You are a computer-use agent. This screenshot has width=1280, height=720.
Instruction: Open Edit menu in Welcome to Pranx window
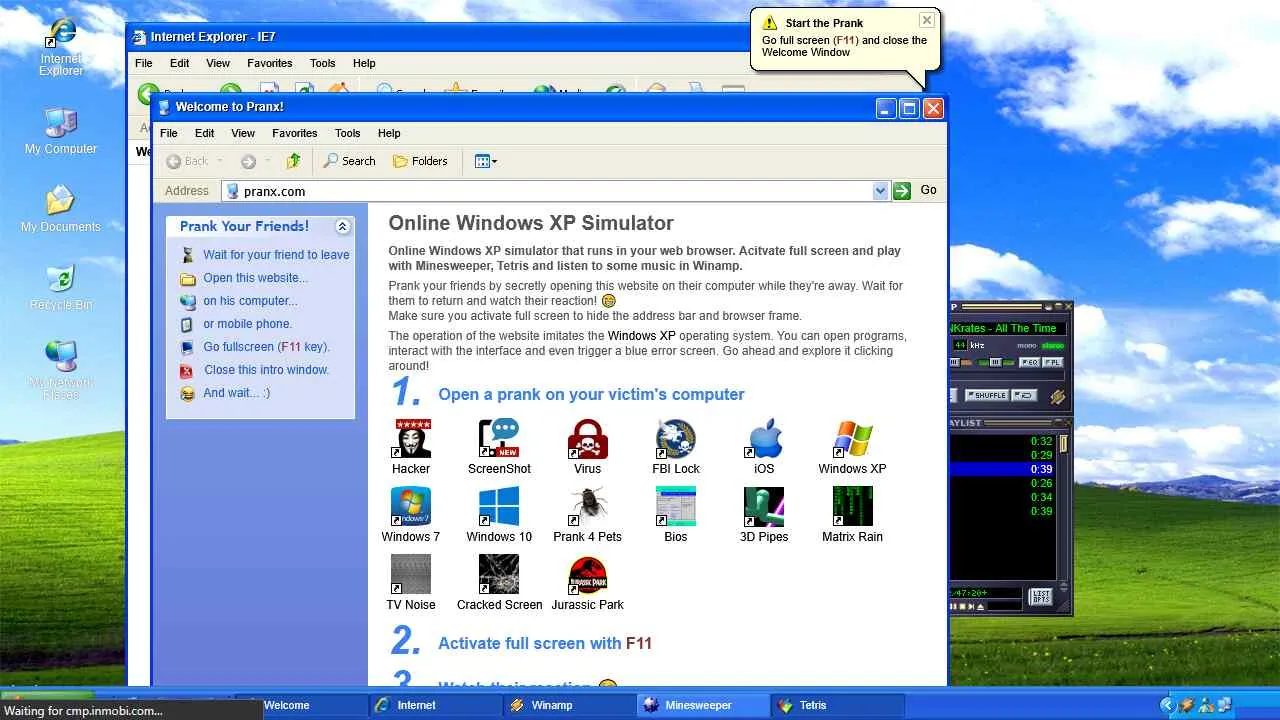205,133
